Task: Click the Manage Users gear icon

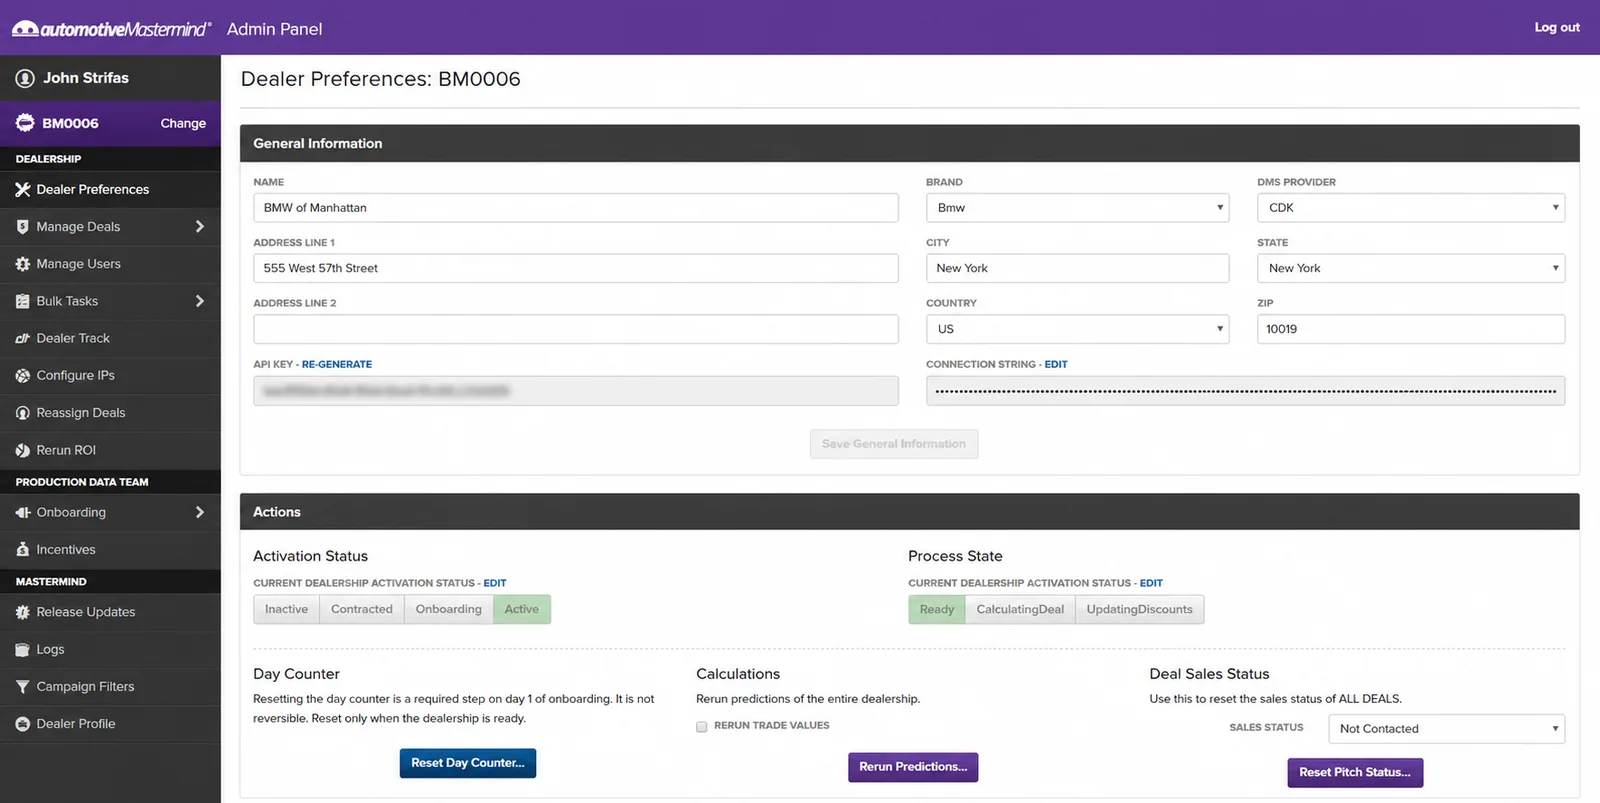Action: coord(23,264)
